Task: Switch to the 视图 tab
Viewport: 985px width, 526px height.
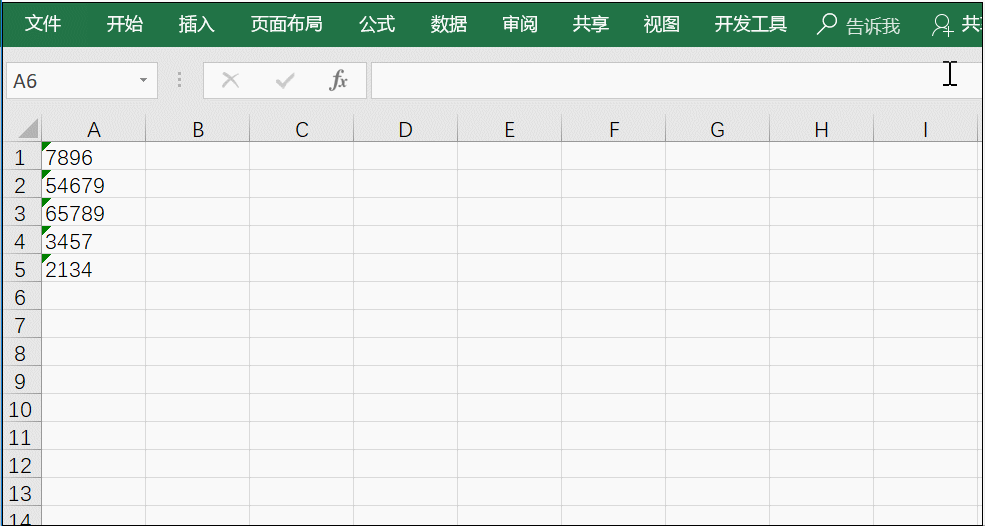Action: coord(661,25)
